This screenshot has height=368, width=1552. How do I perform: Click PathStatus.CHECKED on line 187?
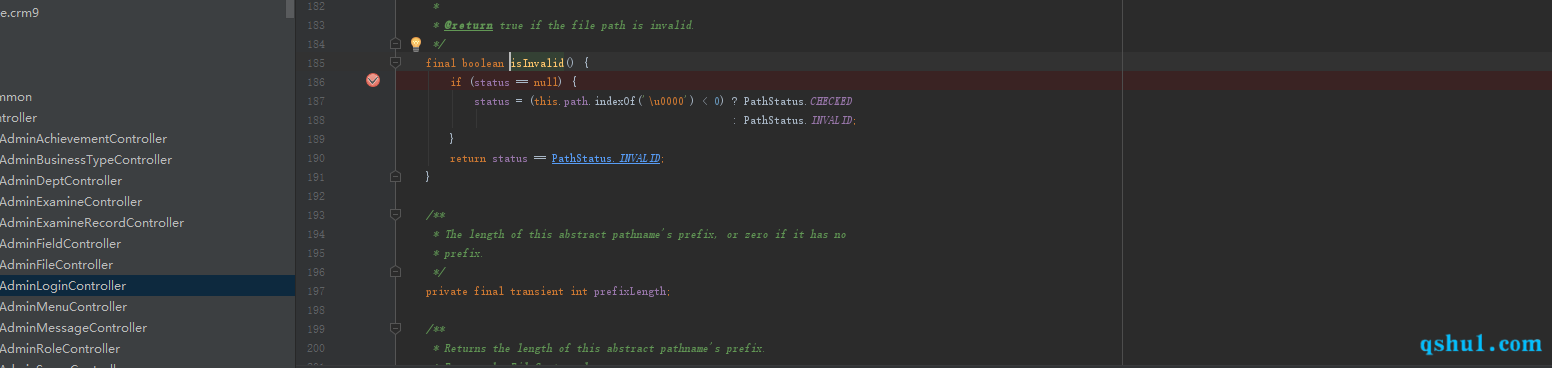click(798, 101)
